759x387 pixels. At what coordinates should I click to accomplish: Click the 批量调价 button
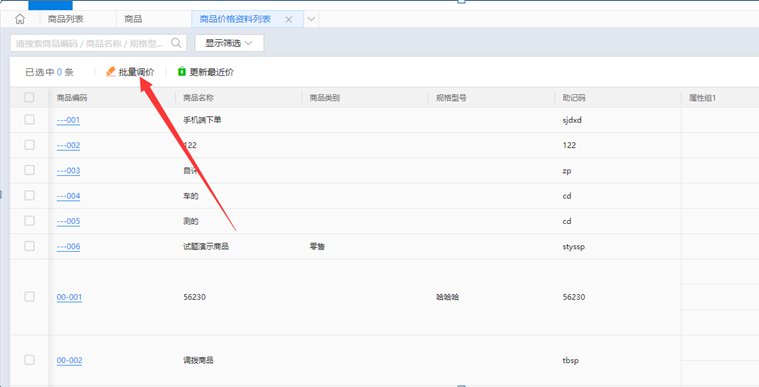tap(130, 72)
